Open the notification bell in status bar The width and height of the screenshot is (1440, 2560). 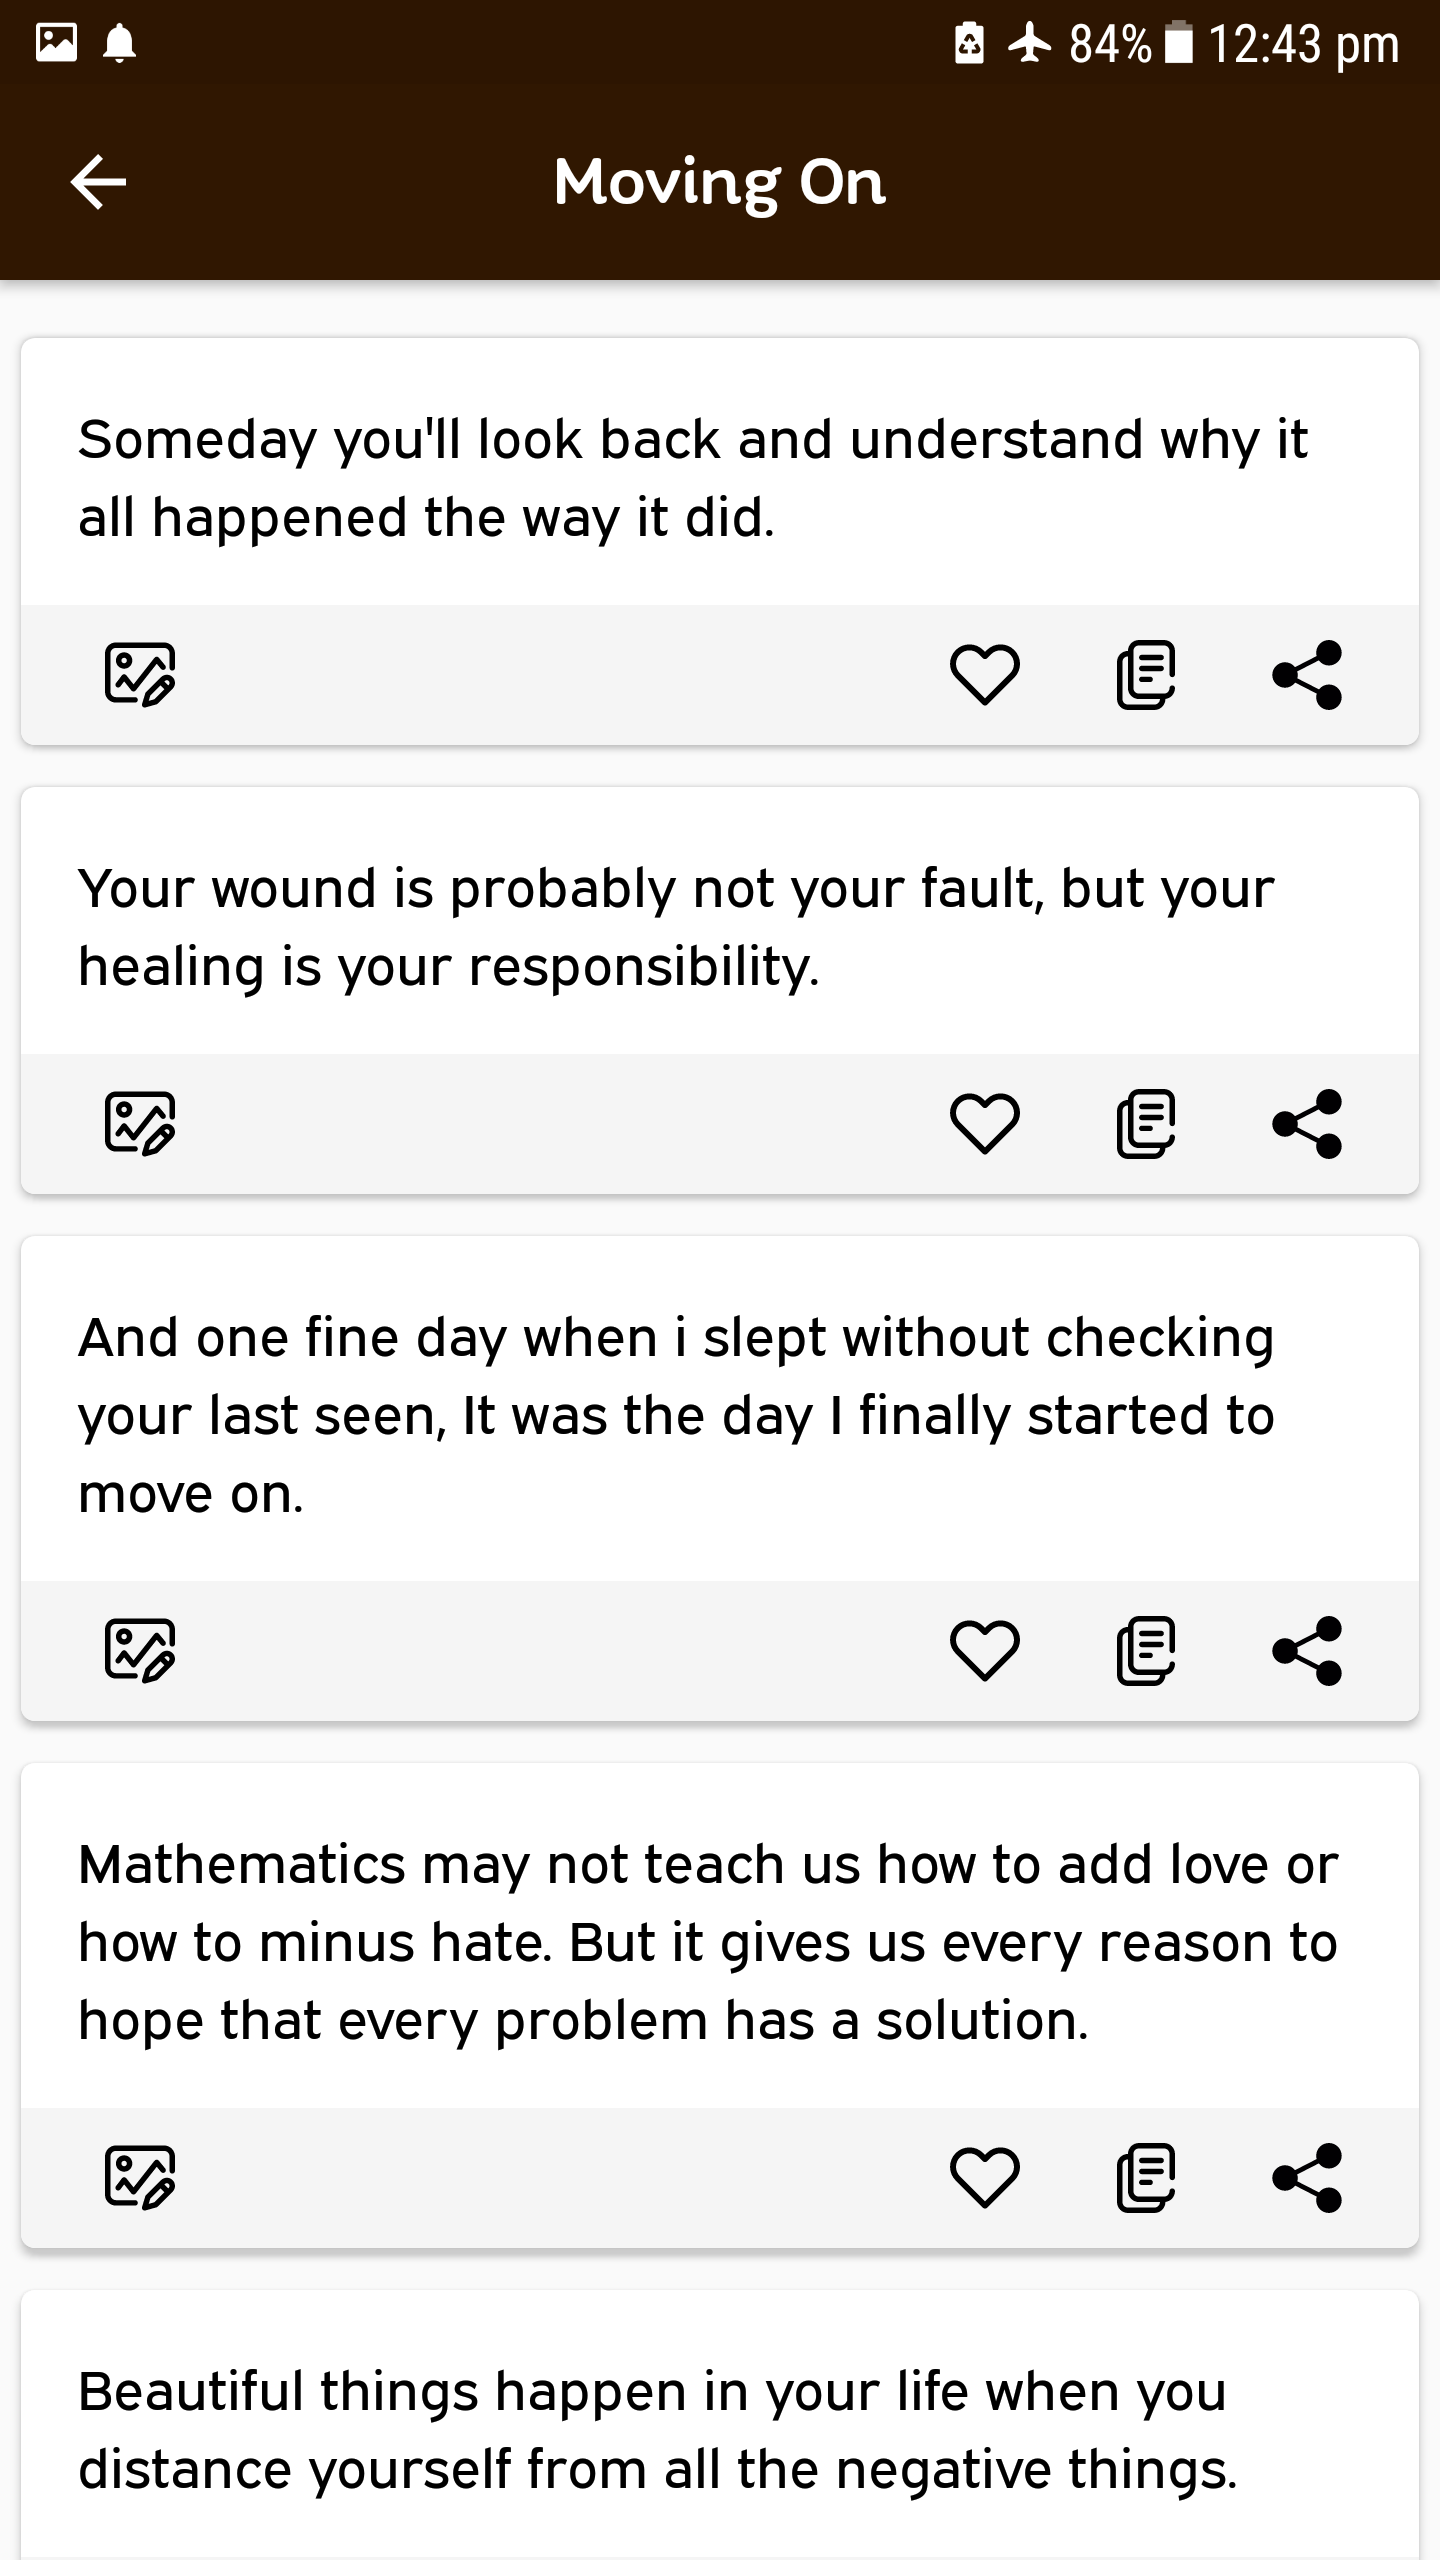tap(120, 43)
